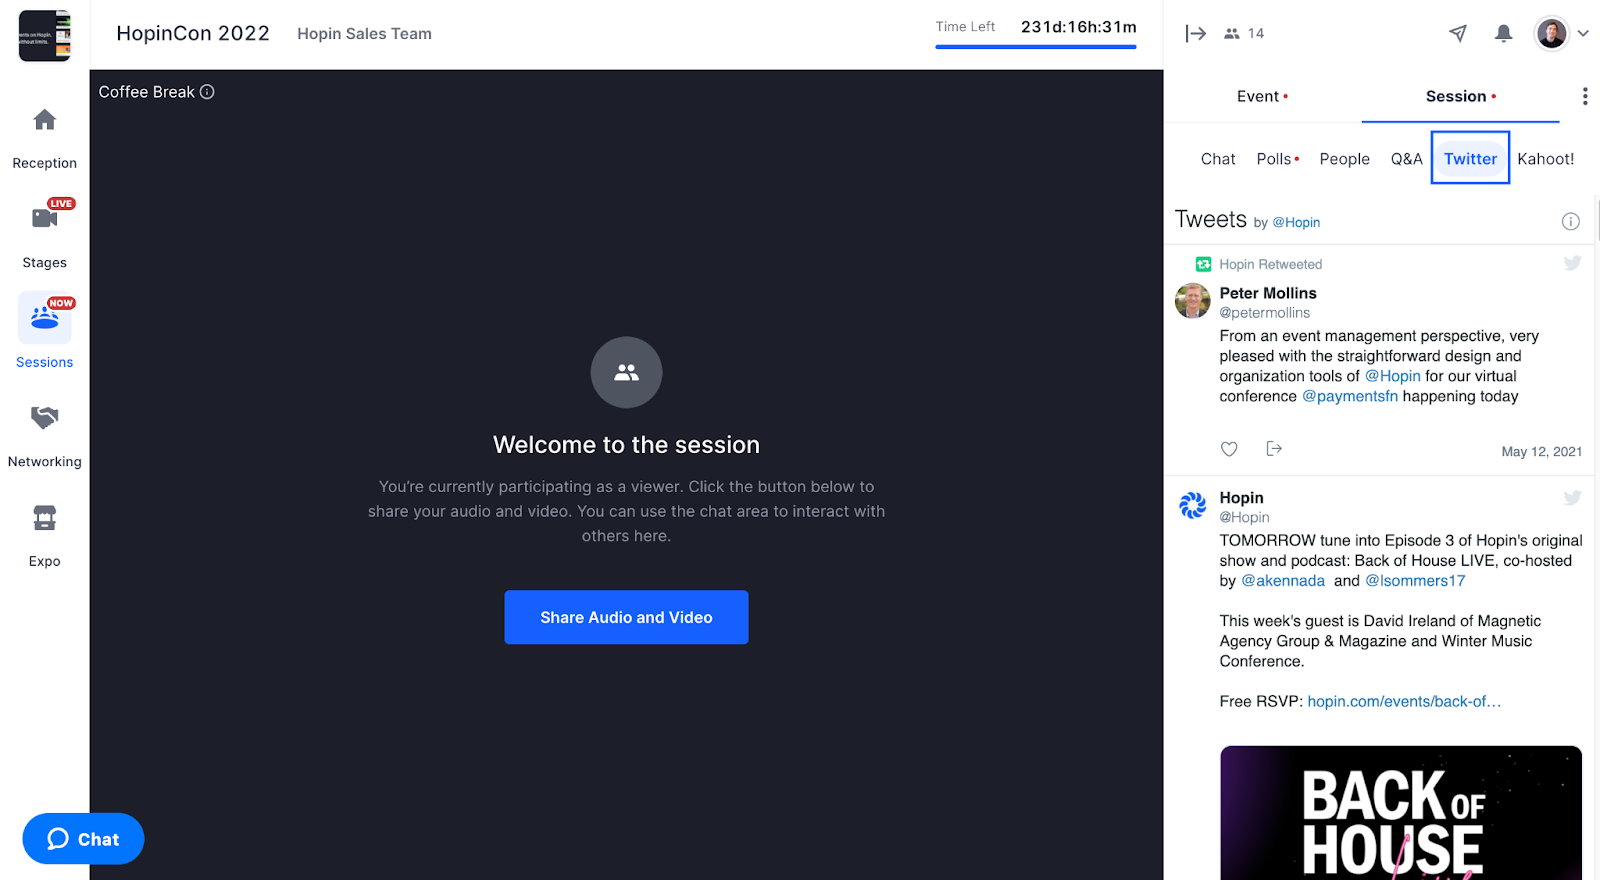This screenshot has width=1600, height=880.
Task: Open the user profile avatar
Action: [1551, 33]
